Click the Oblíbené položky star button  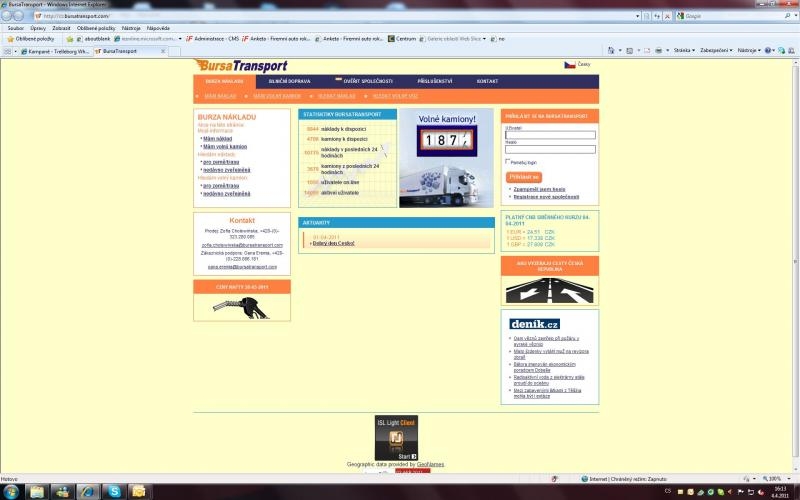31,39
